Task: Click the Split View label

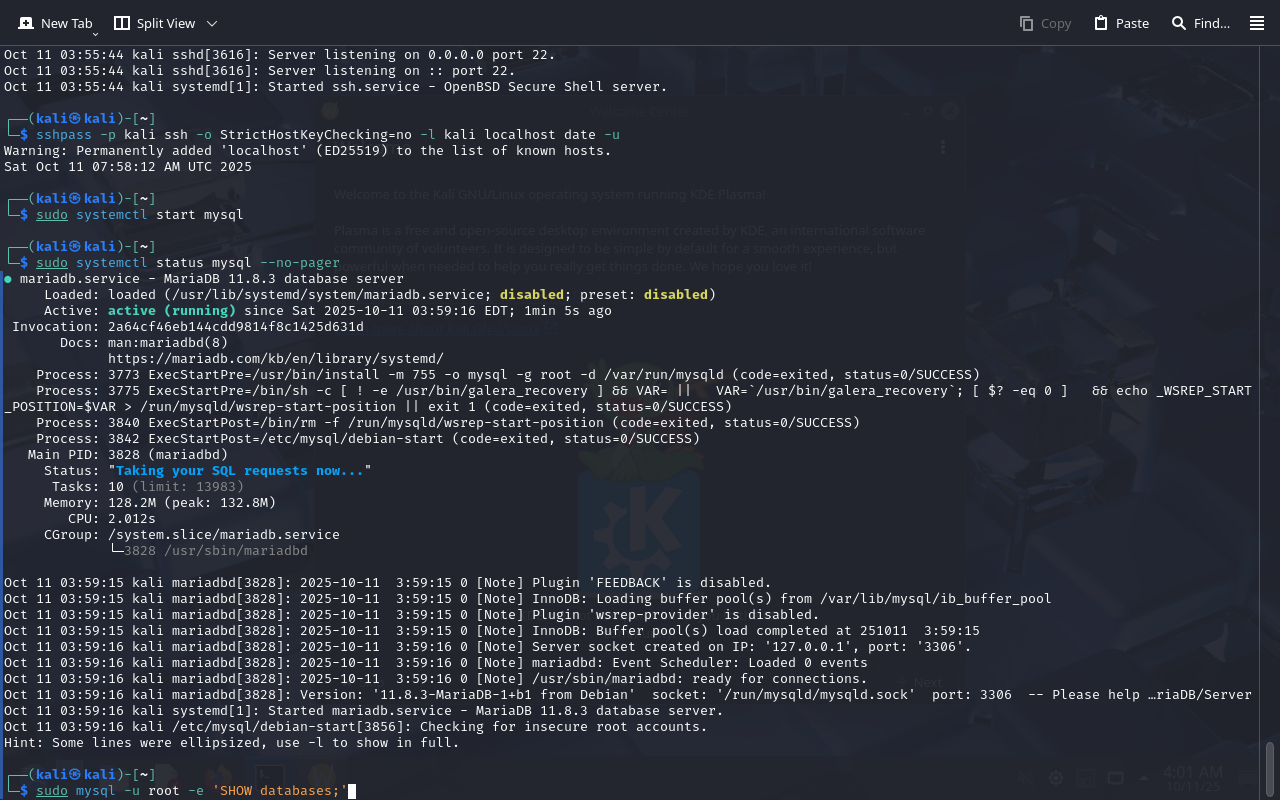Action: (166, 23)
